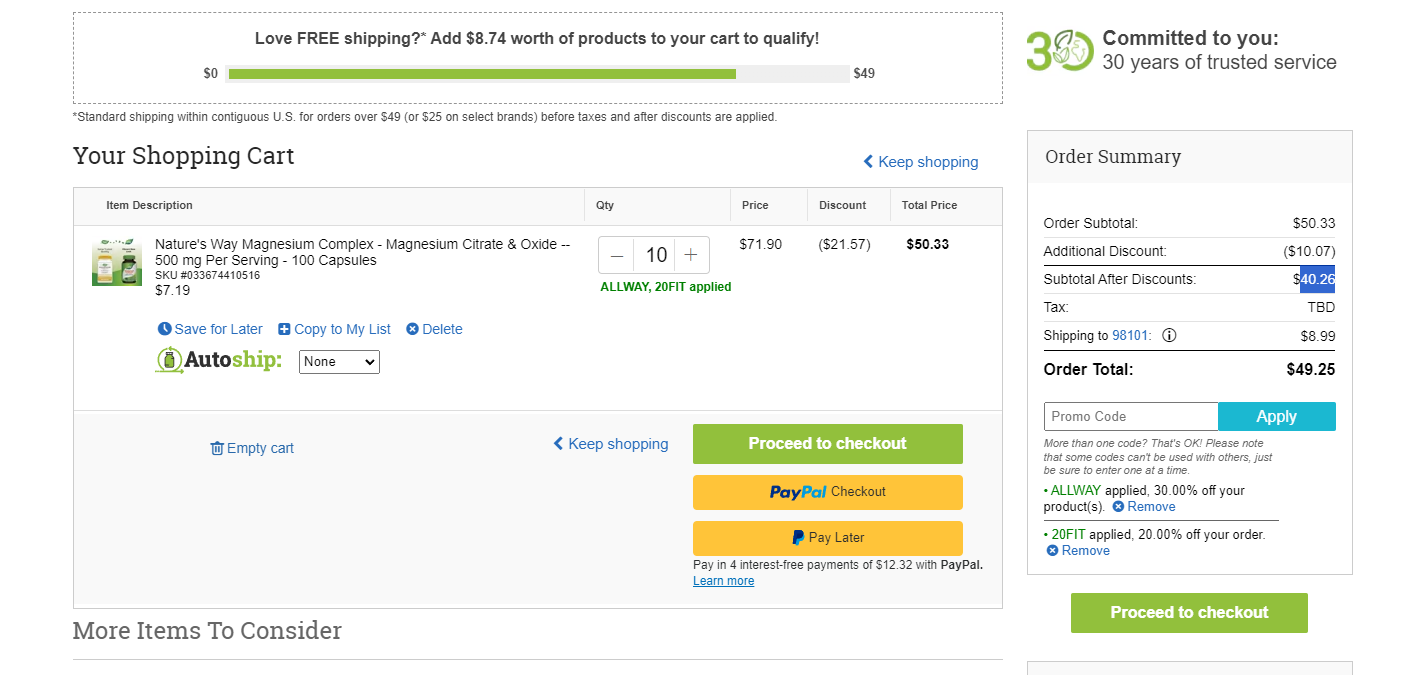Click green Proceed to checkout in cart
The width and height of the screenshot is (1410, 675).
pos(828,444)
